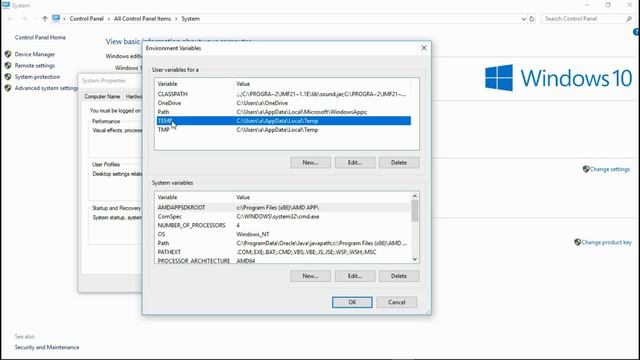The width and height of the screenshot is (640, 360).
Task: Go to Control Panel Home
Action: click(40, 37)
